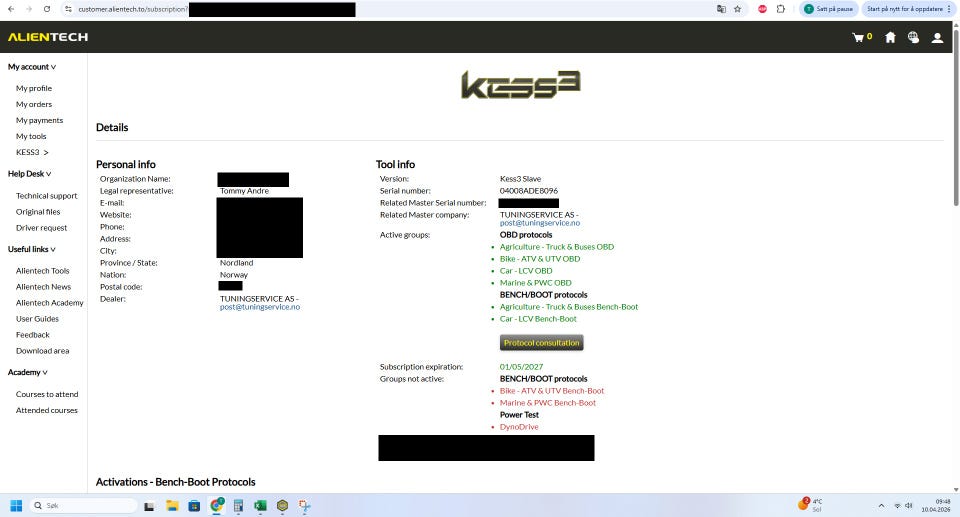Open Snipping Tool from the taskbar
This screenshot has width=960, height=517.
[304, 505]
